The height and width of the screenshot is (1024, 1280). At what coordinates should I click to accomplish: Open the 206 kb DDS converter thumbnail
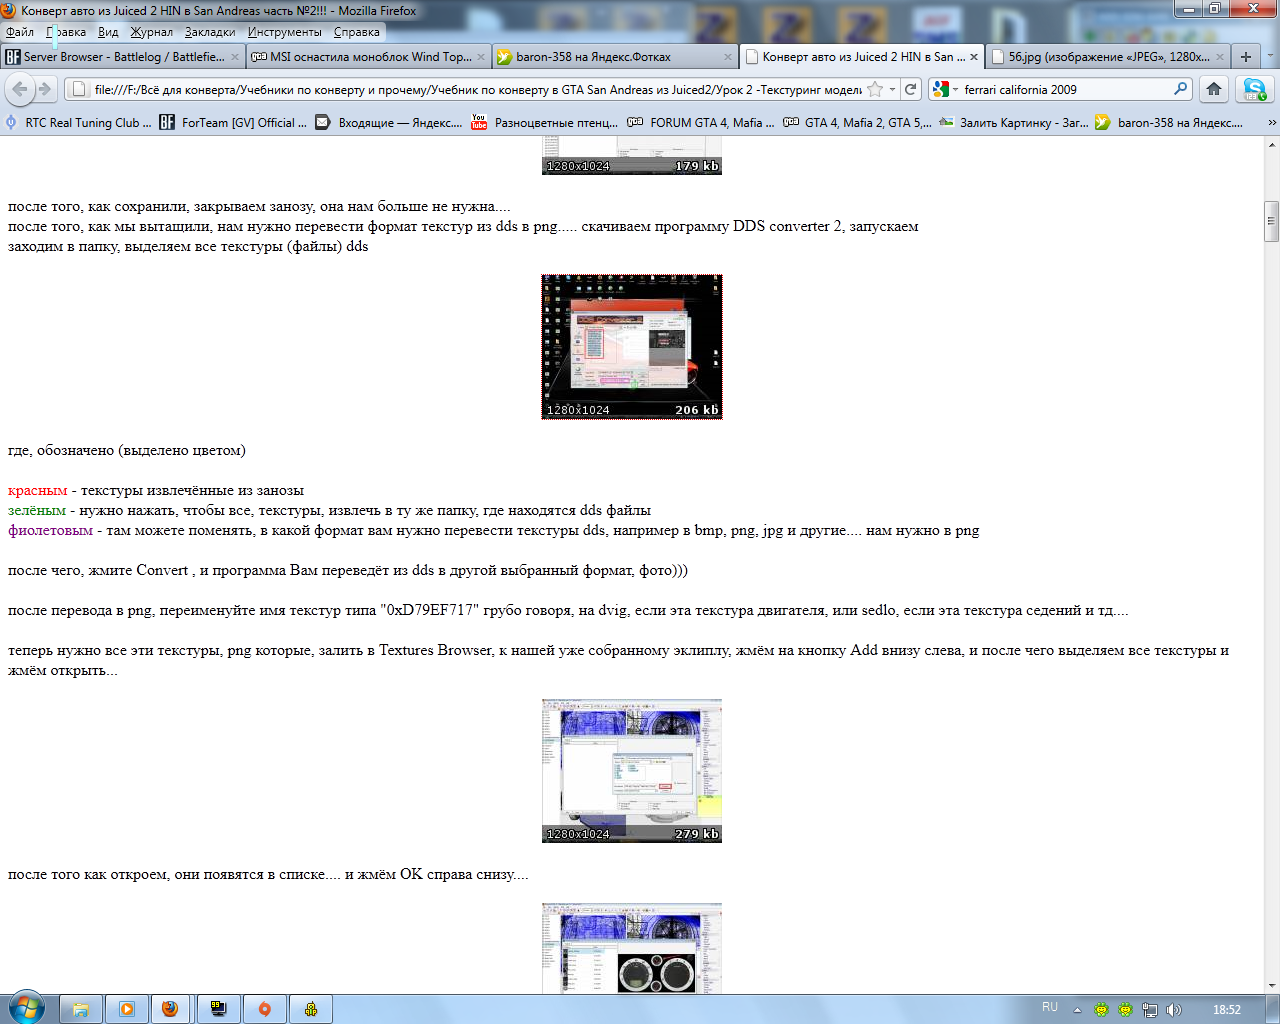click(x=632, y=347)
